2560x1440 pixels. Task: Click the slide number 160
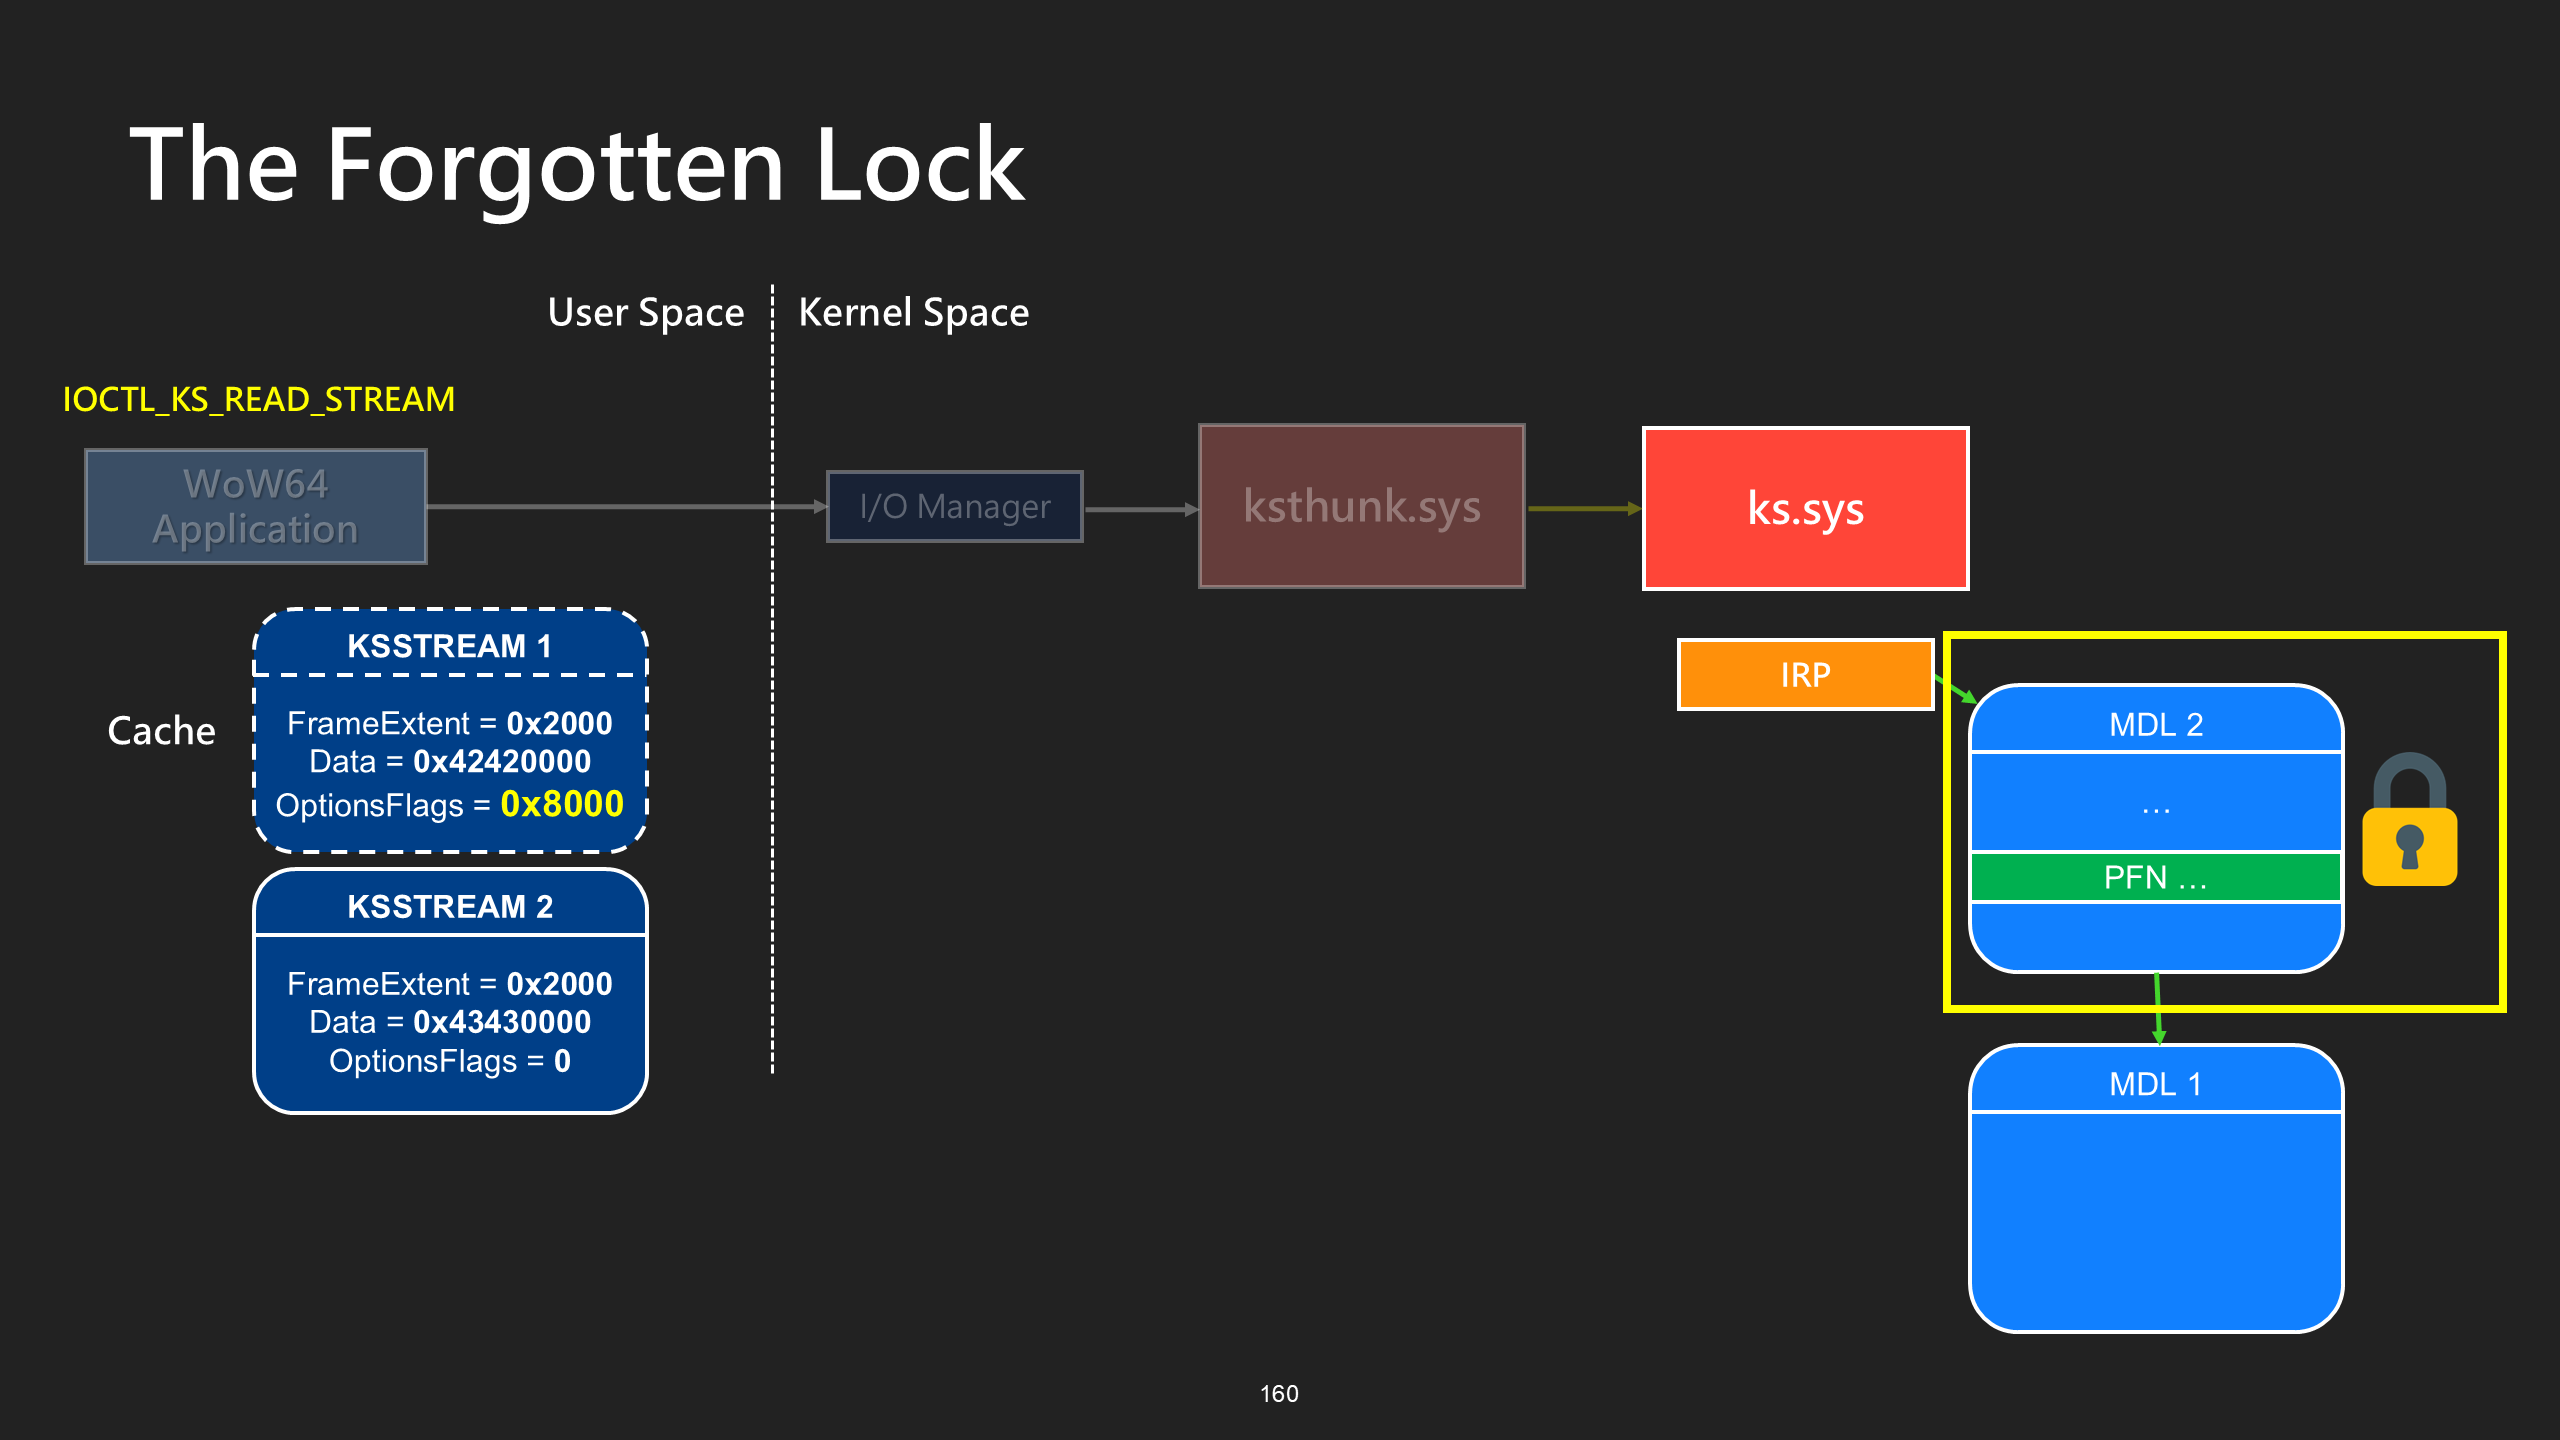[1279, 1393]
